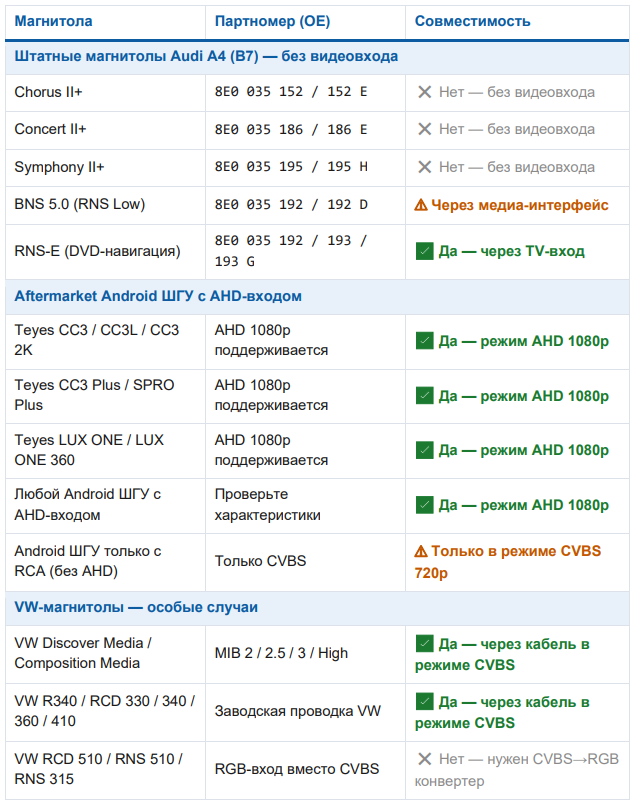Click the Teyes CC3 Plus / SPRO Plus cell
Viewport: 635px width, 804px height.
[x=105, y=396]
